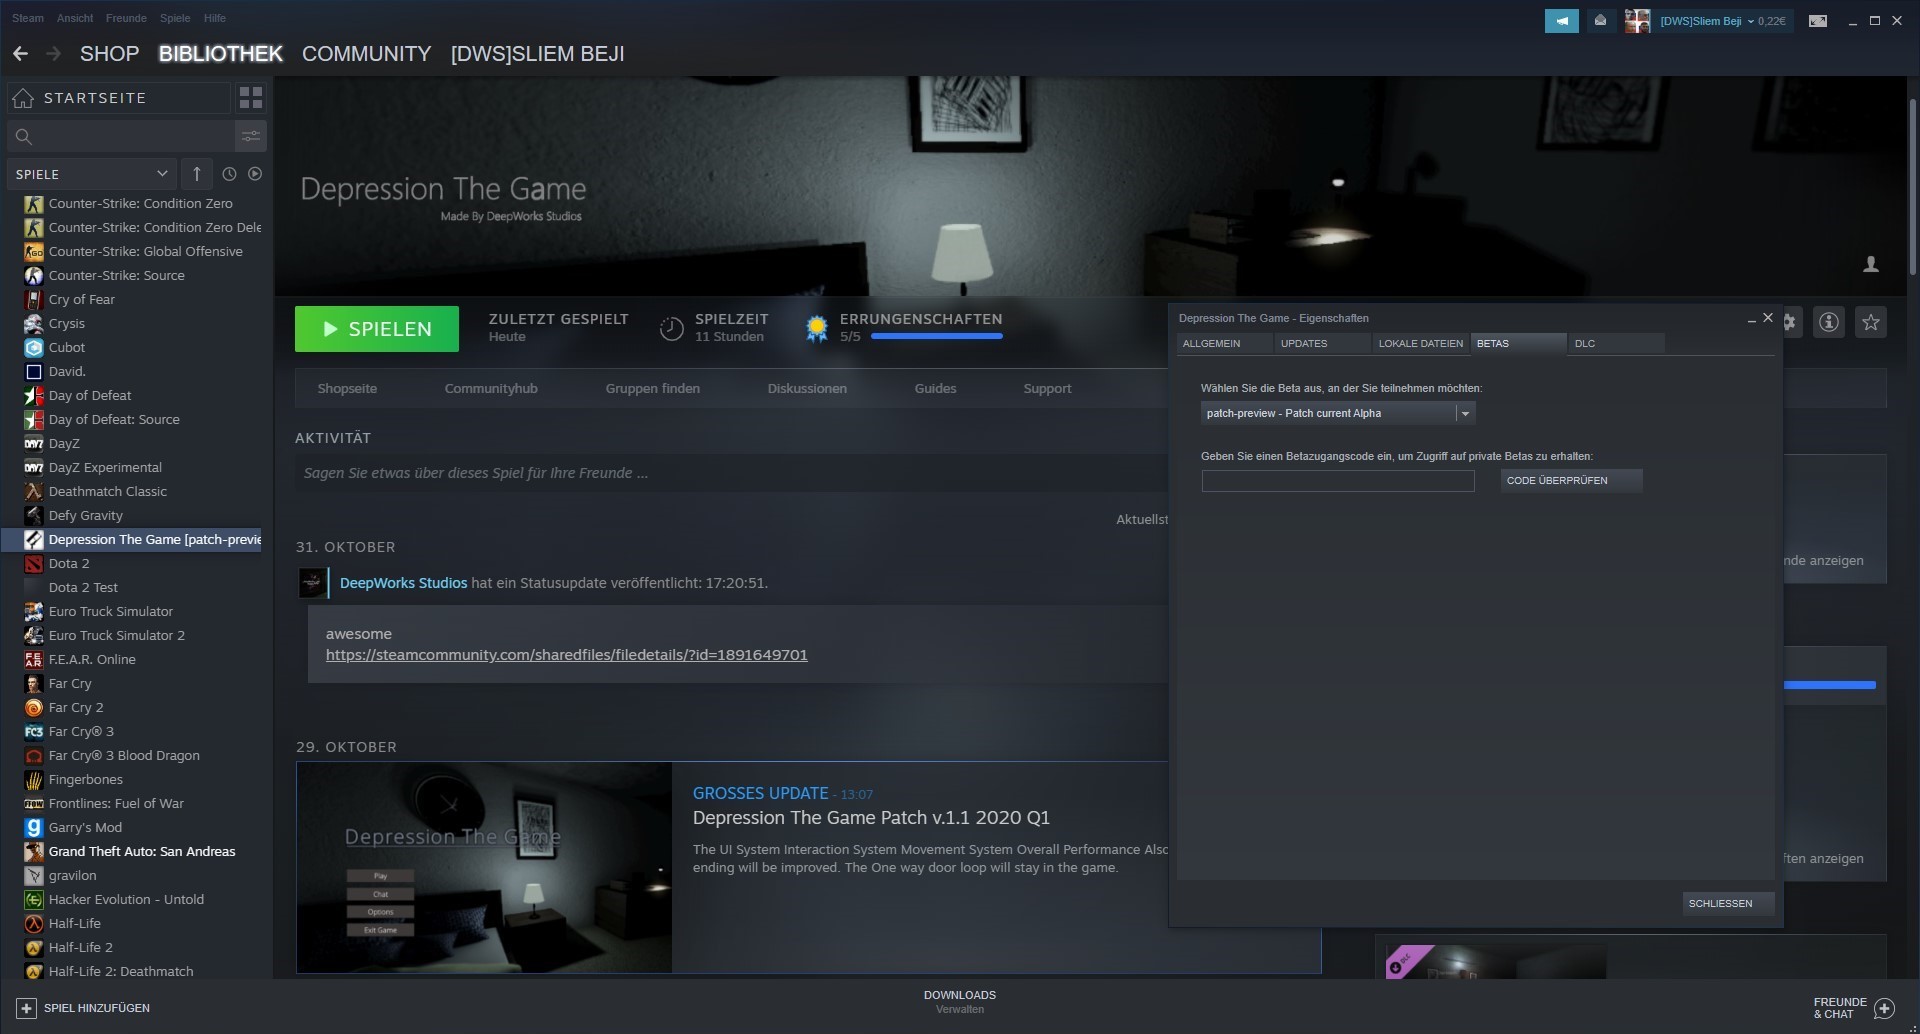
Task: Toggle the library grid view icon
Action: click(251, 98)
